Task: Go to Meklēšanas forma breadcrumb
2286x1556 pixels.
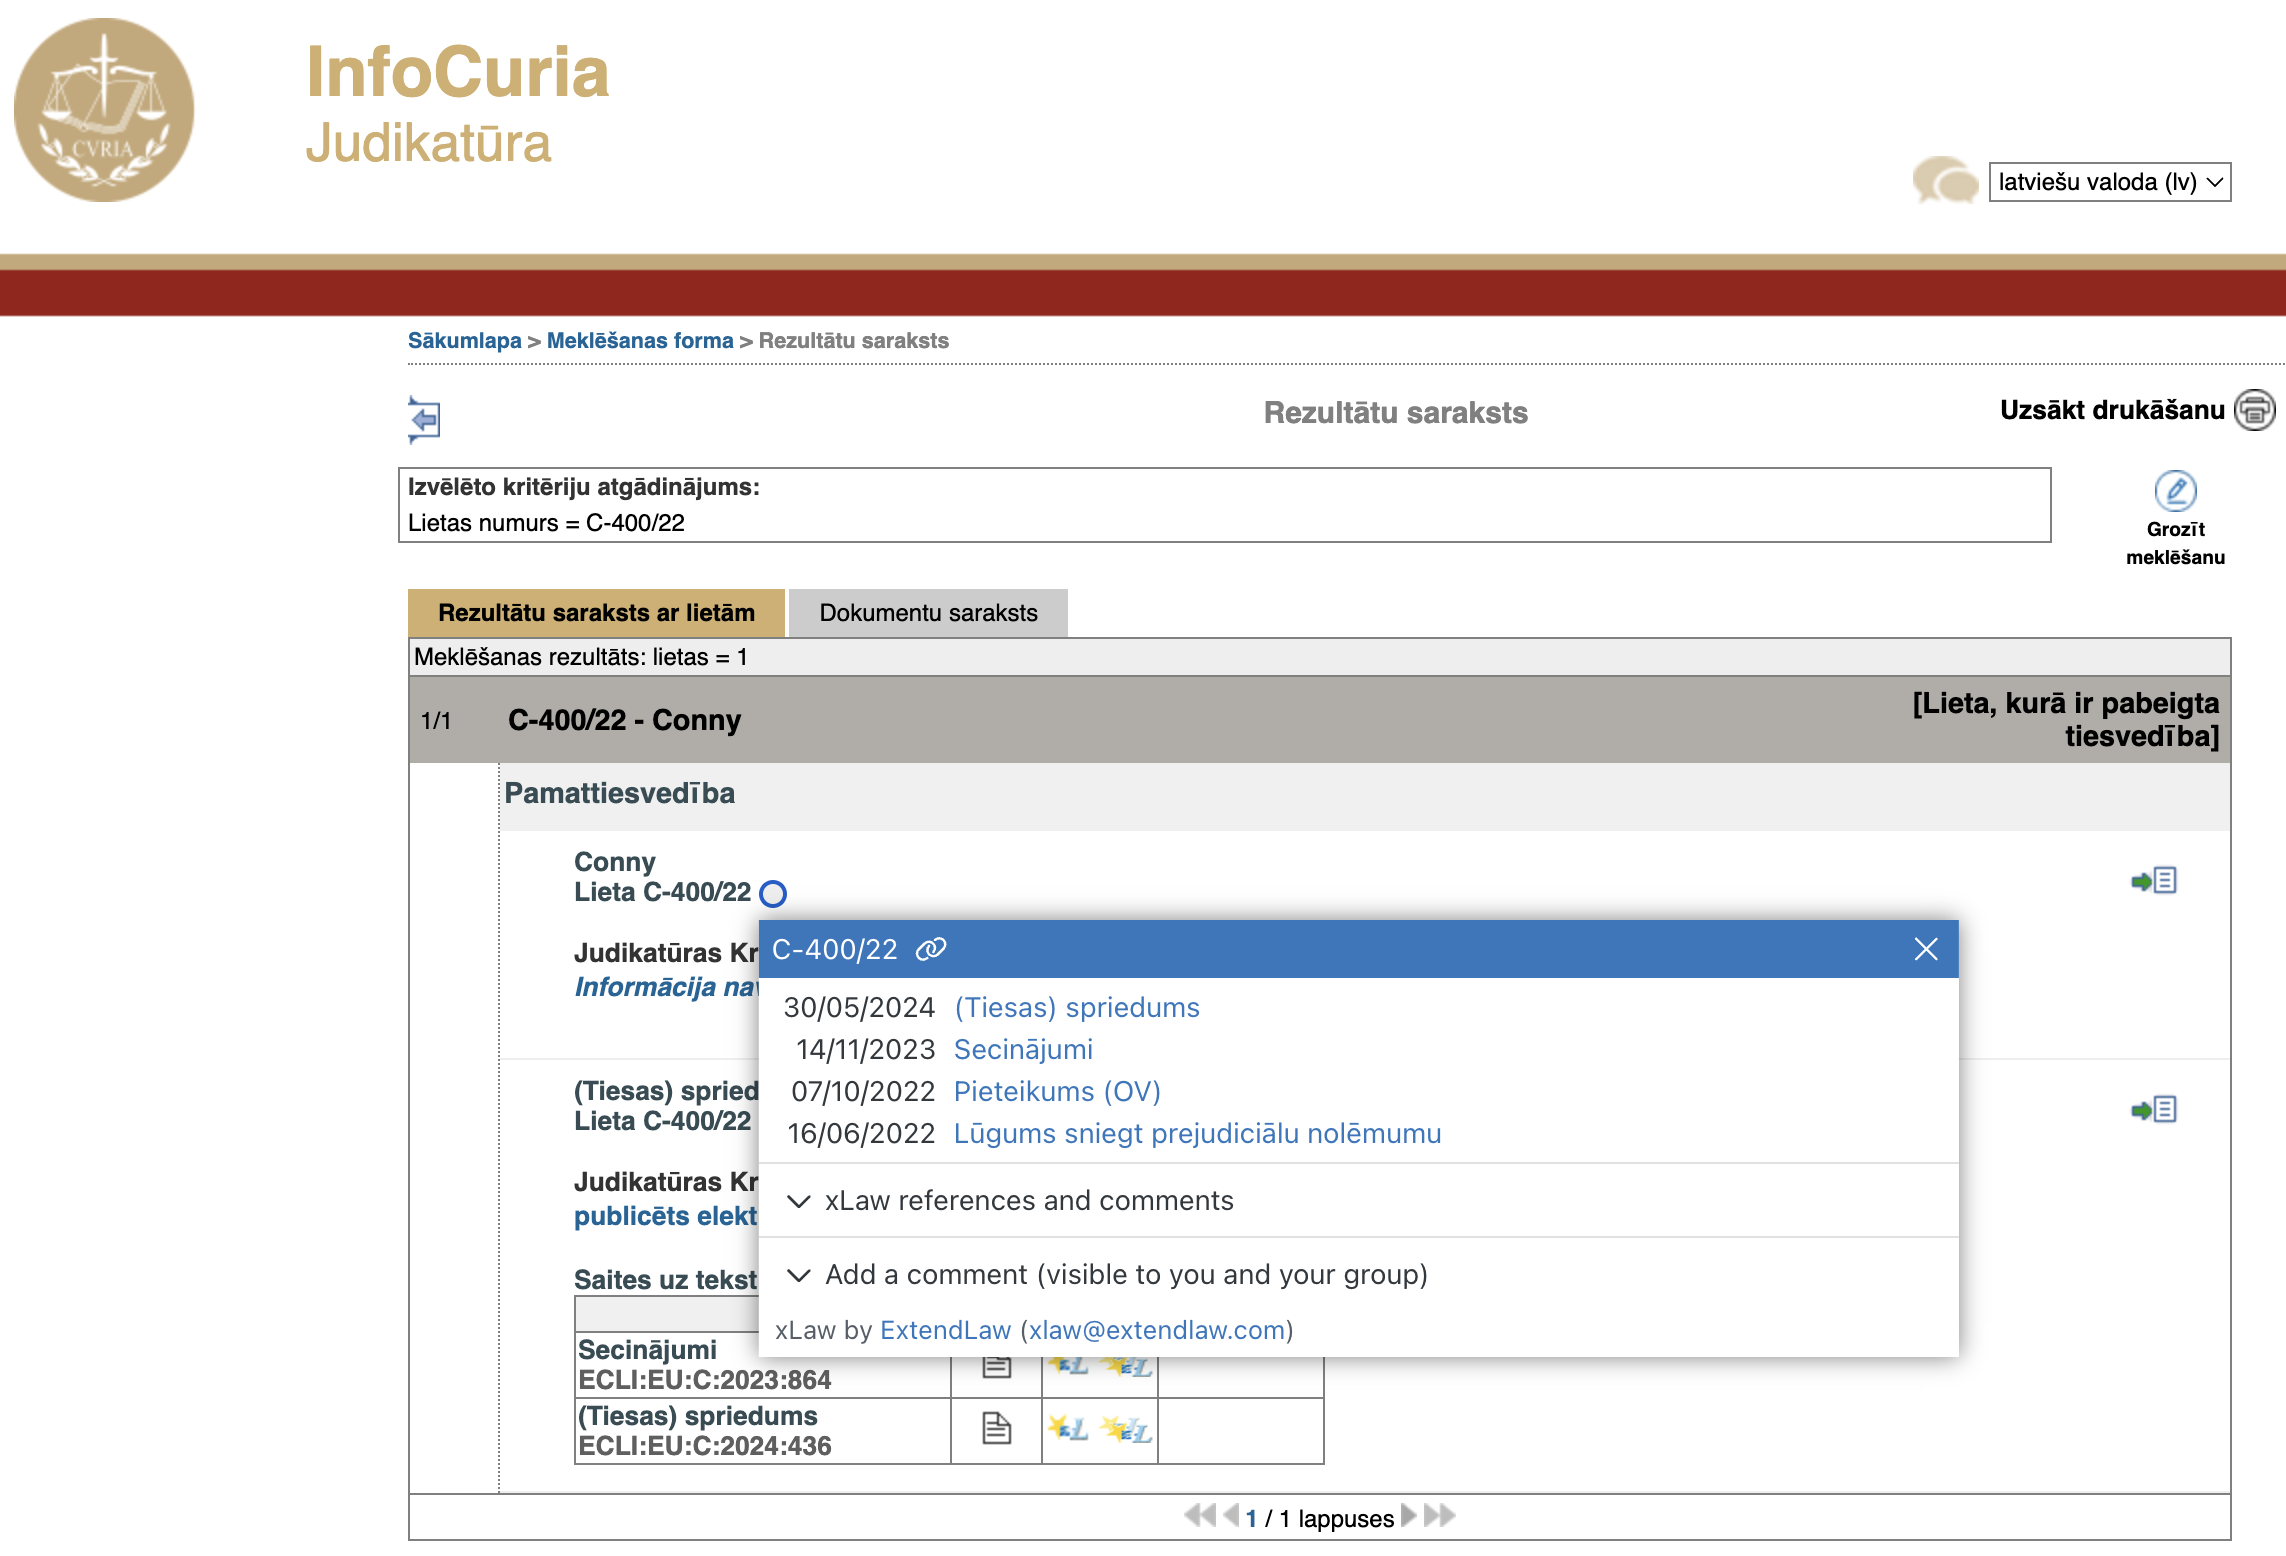Action: coord(640,340)
